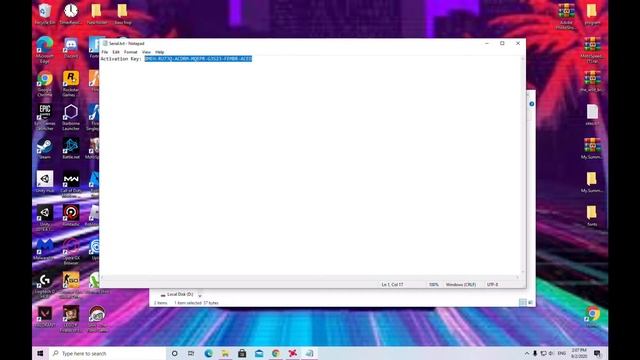
Task: Select the top-right program folder icon
Action: [x=592, y=14]
